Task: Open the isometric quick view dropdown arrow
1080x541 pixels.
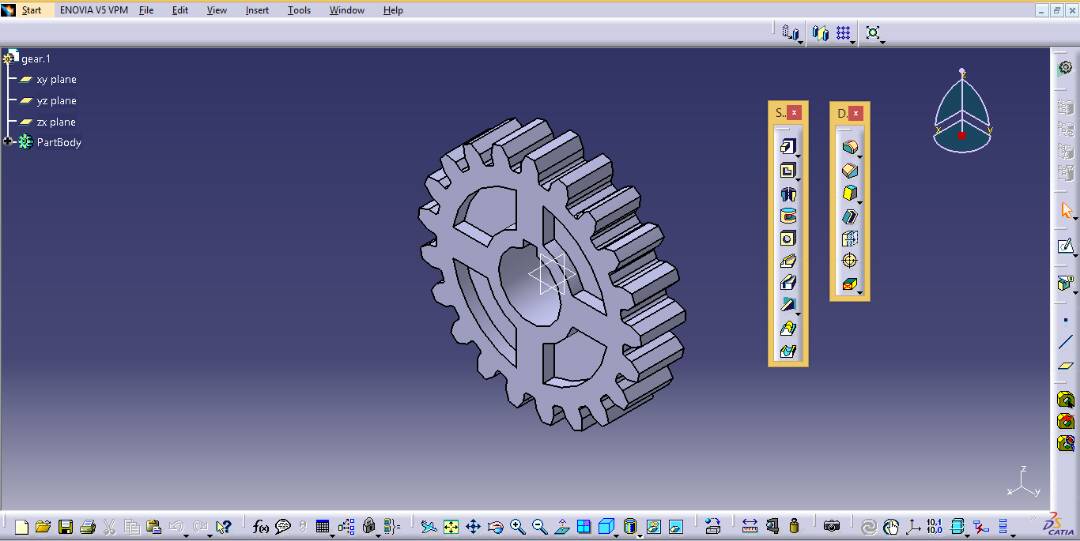Action: [617, 533]
